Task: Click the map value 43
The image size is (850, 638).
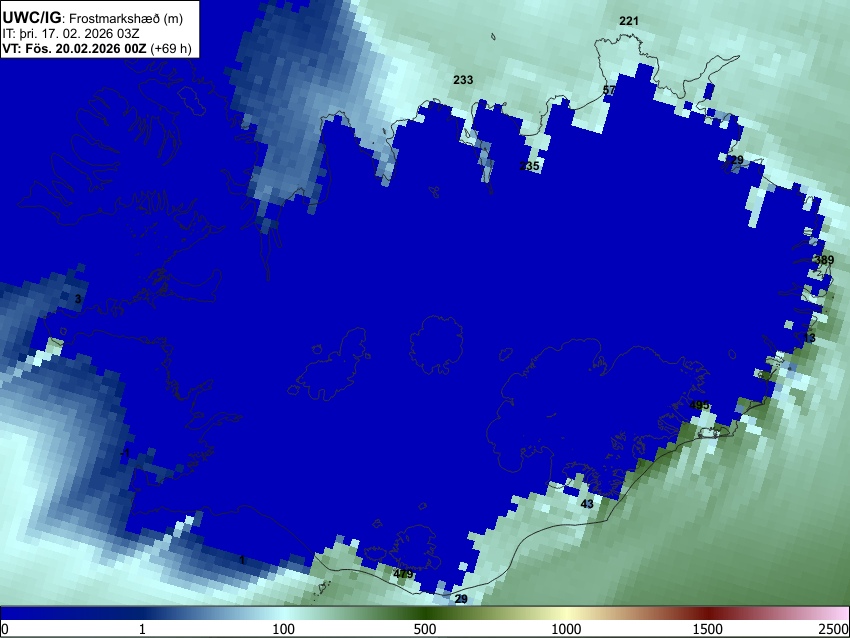Action: click(587, 504)
